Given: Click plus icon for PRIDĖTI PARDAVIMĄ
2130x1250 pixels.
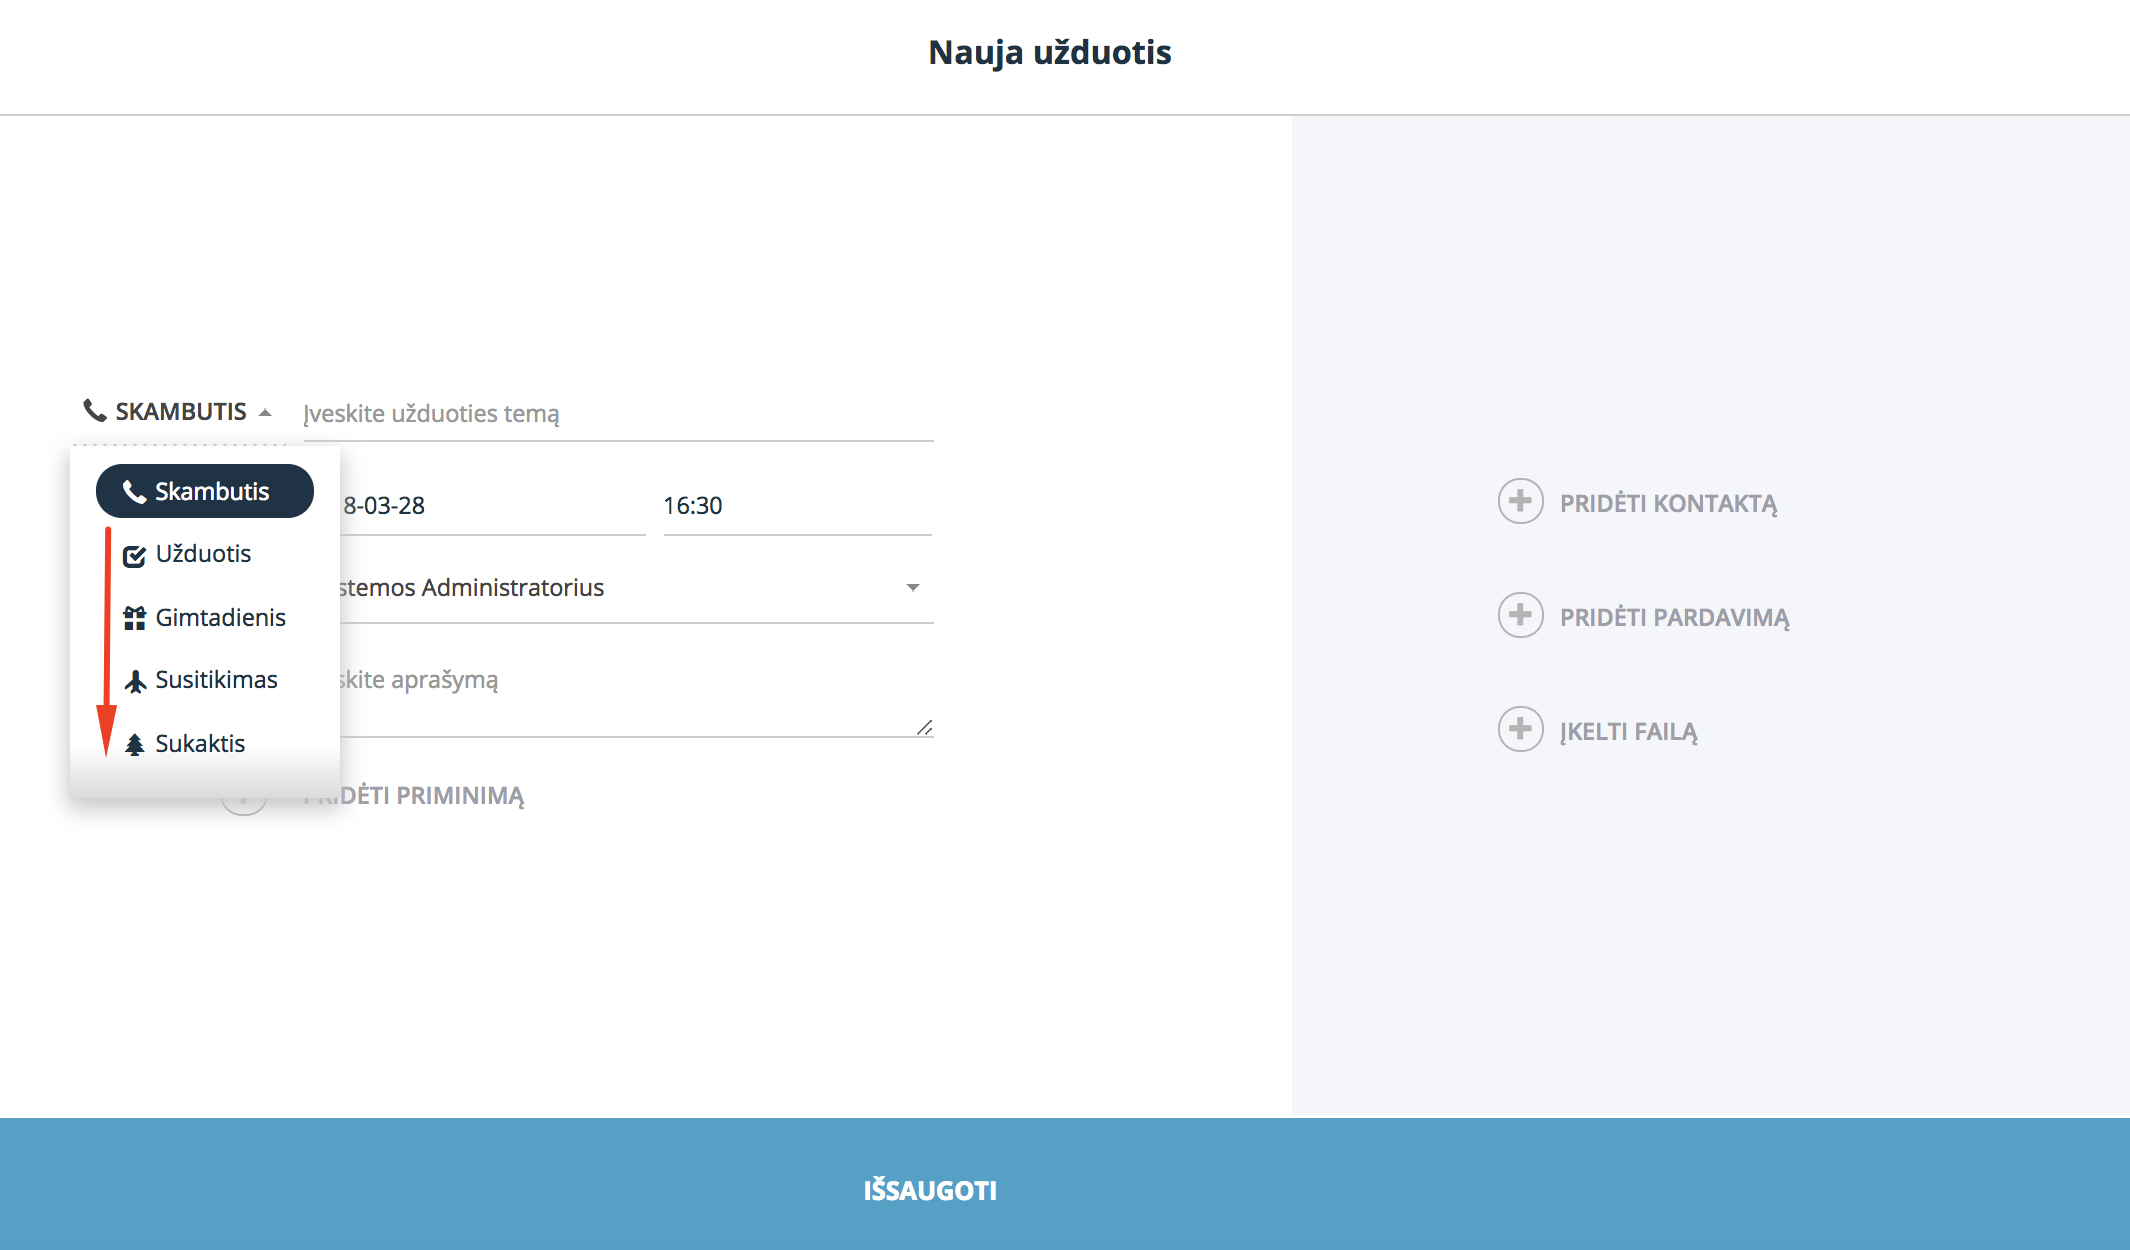Looking at the screenshot, I should click(1520, 615).
